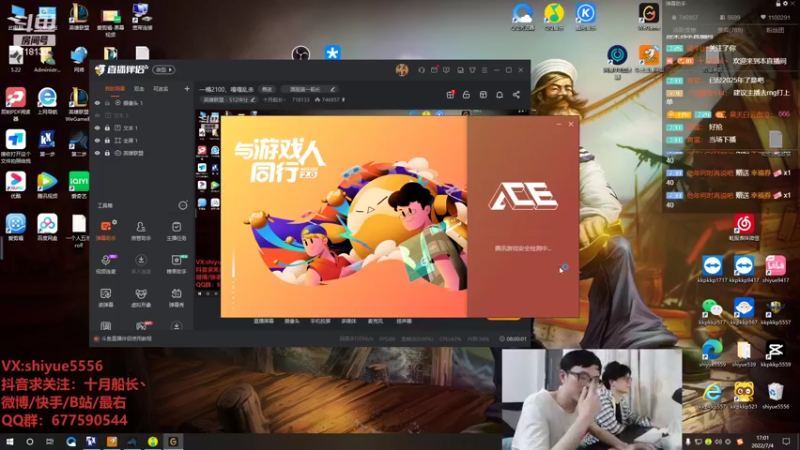800x450 pixels.
Task: Open the notification bell in the stream toolbar
Action: click(499, 94)
